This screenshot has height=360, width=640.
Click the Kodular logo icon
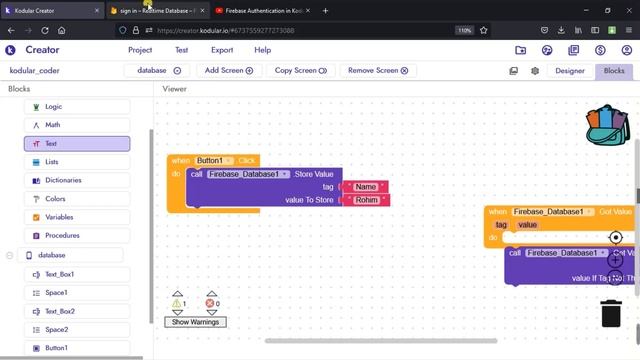[10, 50]
